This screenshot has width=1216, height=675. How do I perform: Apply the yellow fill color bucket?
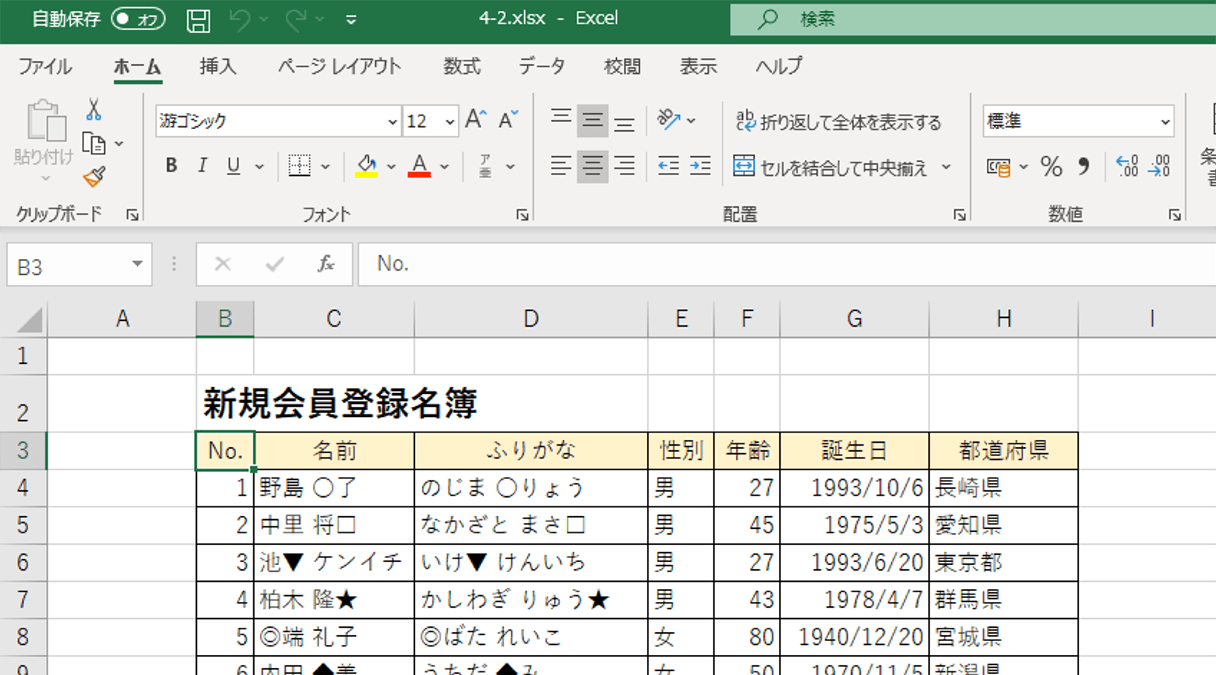tap(366, 166)
